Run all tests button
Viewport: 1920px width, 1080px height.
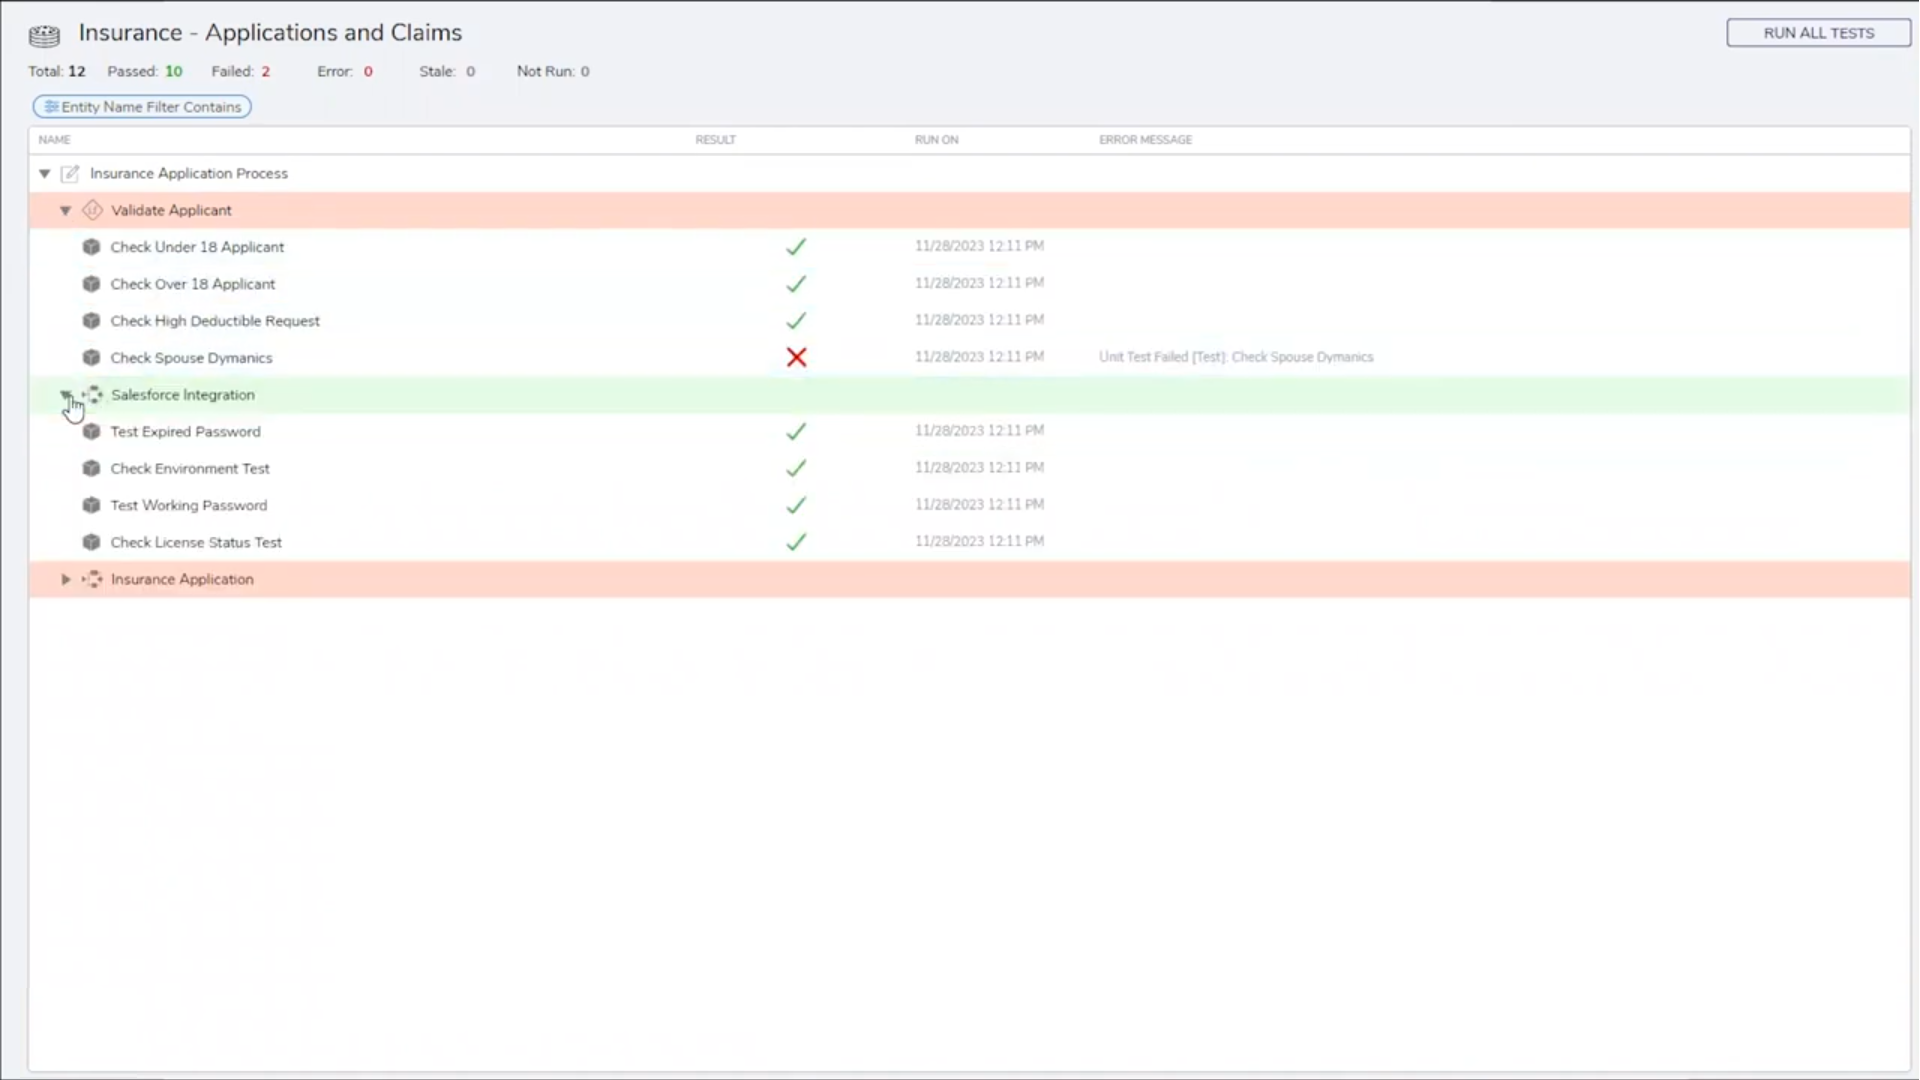pyautogui.click(x=1818, y=33)
